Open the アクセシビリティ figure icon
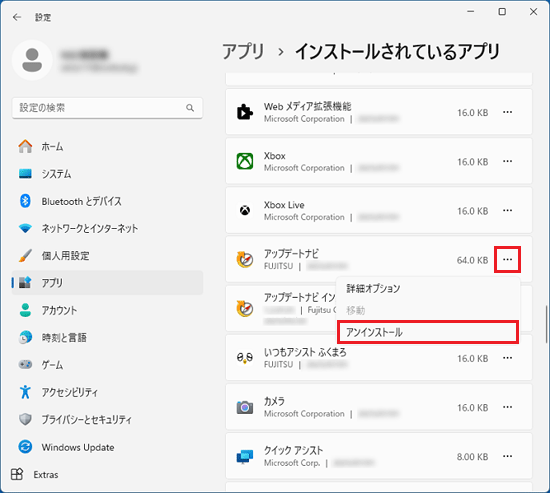This screenshot has width=550, height=493. (25, 392)
